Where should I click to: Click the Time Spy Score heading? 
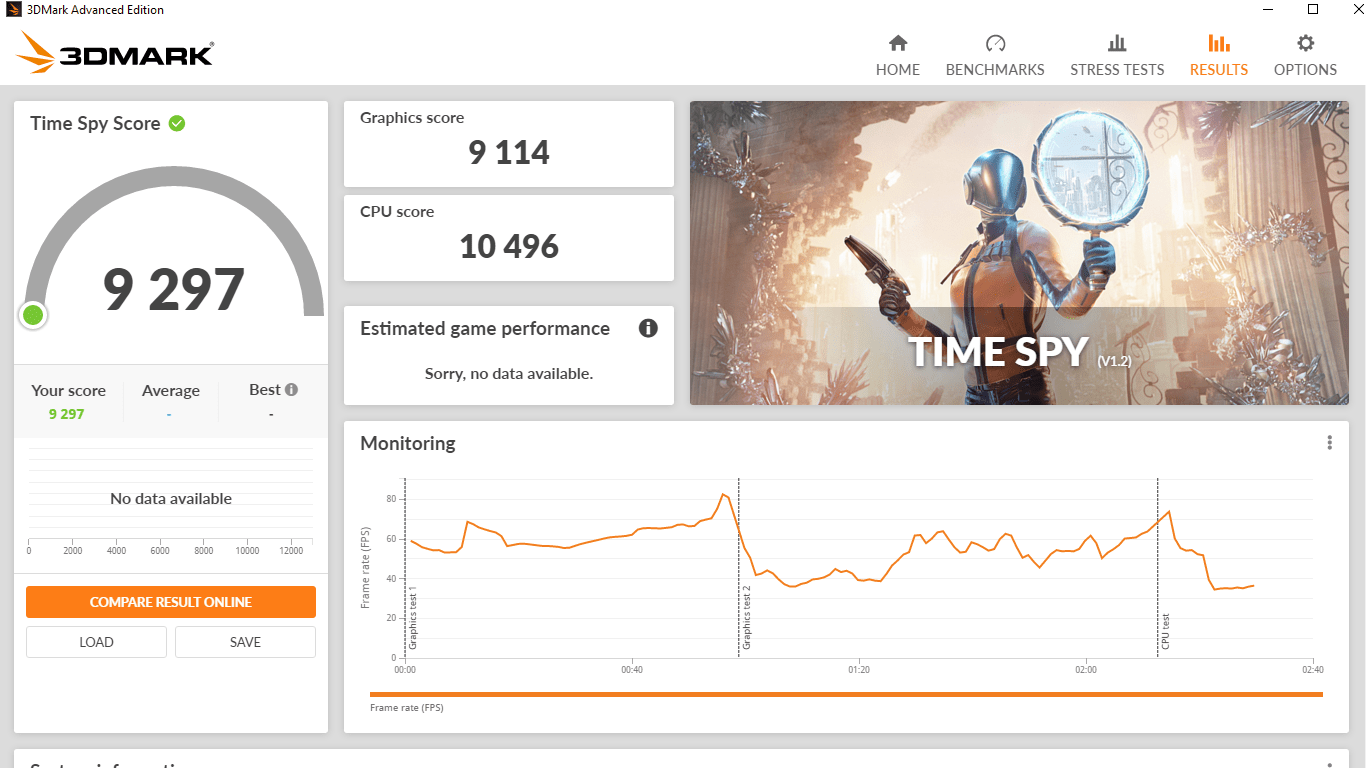(x=95, y=123)
